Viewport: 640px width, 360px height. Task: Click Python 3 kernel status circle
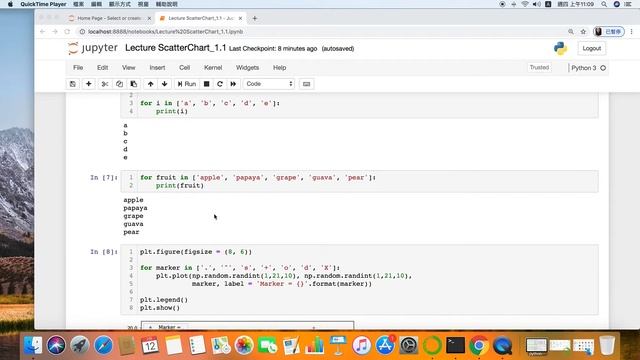tap(603, 68)
